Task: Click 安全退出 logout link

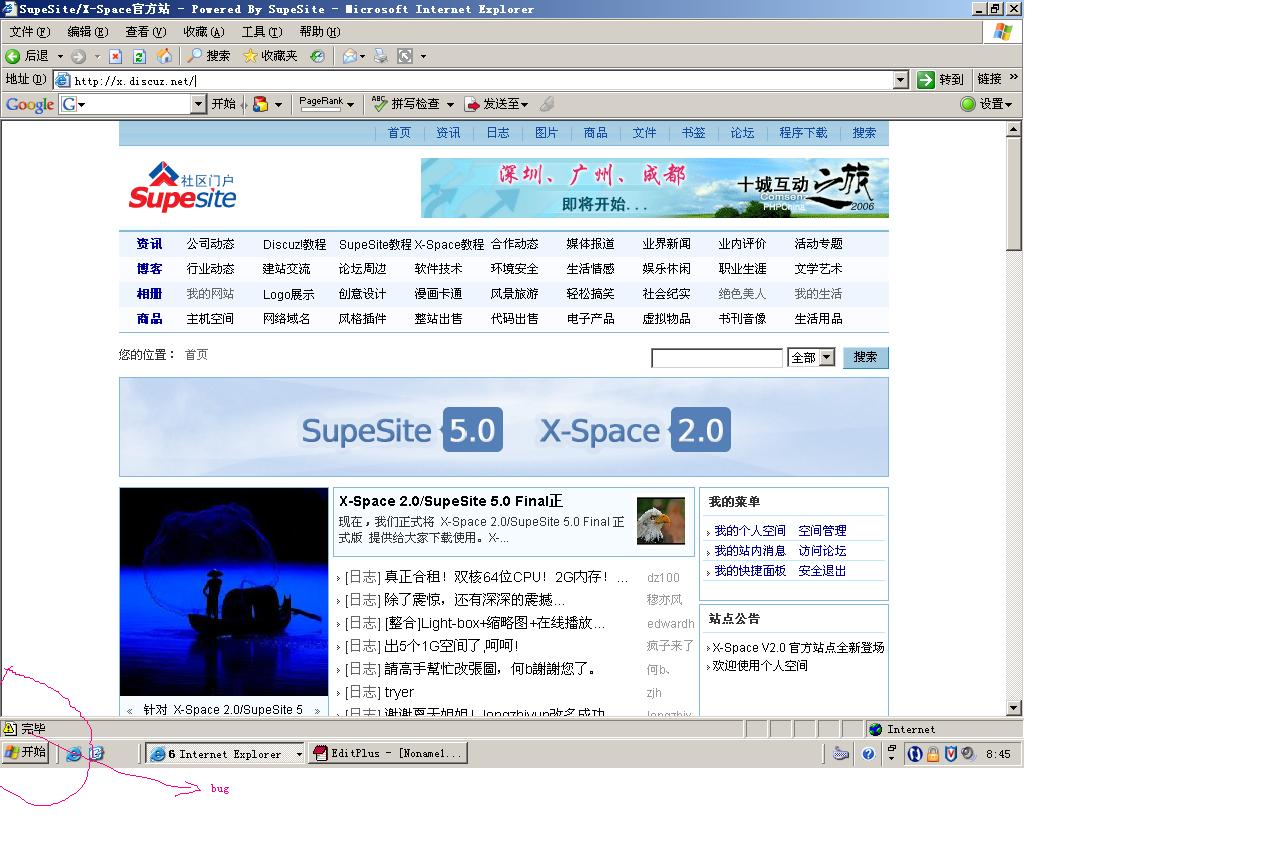Action: [822, 571]
